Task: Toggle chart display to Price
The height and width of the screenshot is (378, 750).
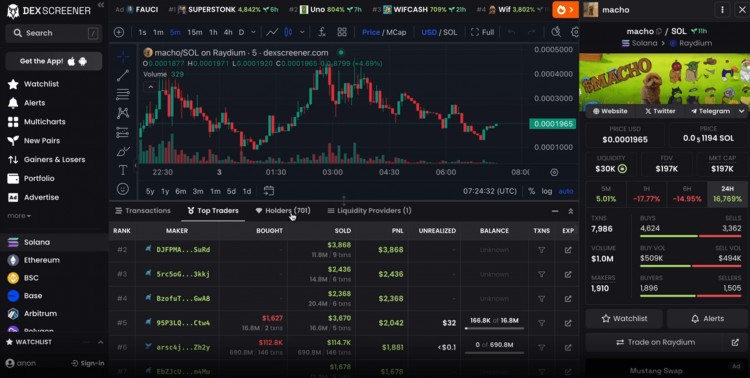Action: (x=371, y=32)
